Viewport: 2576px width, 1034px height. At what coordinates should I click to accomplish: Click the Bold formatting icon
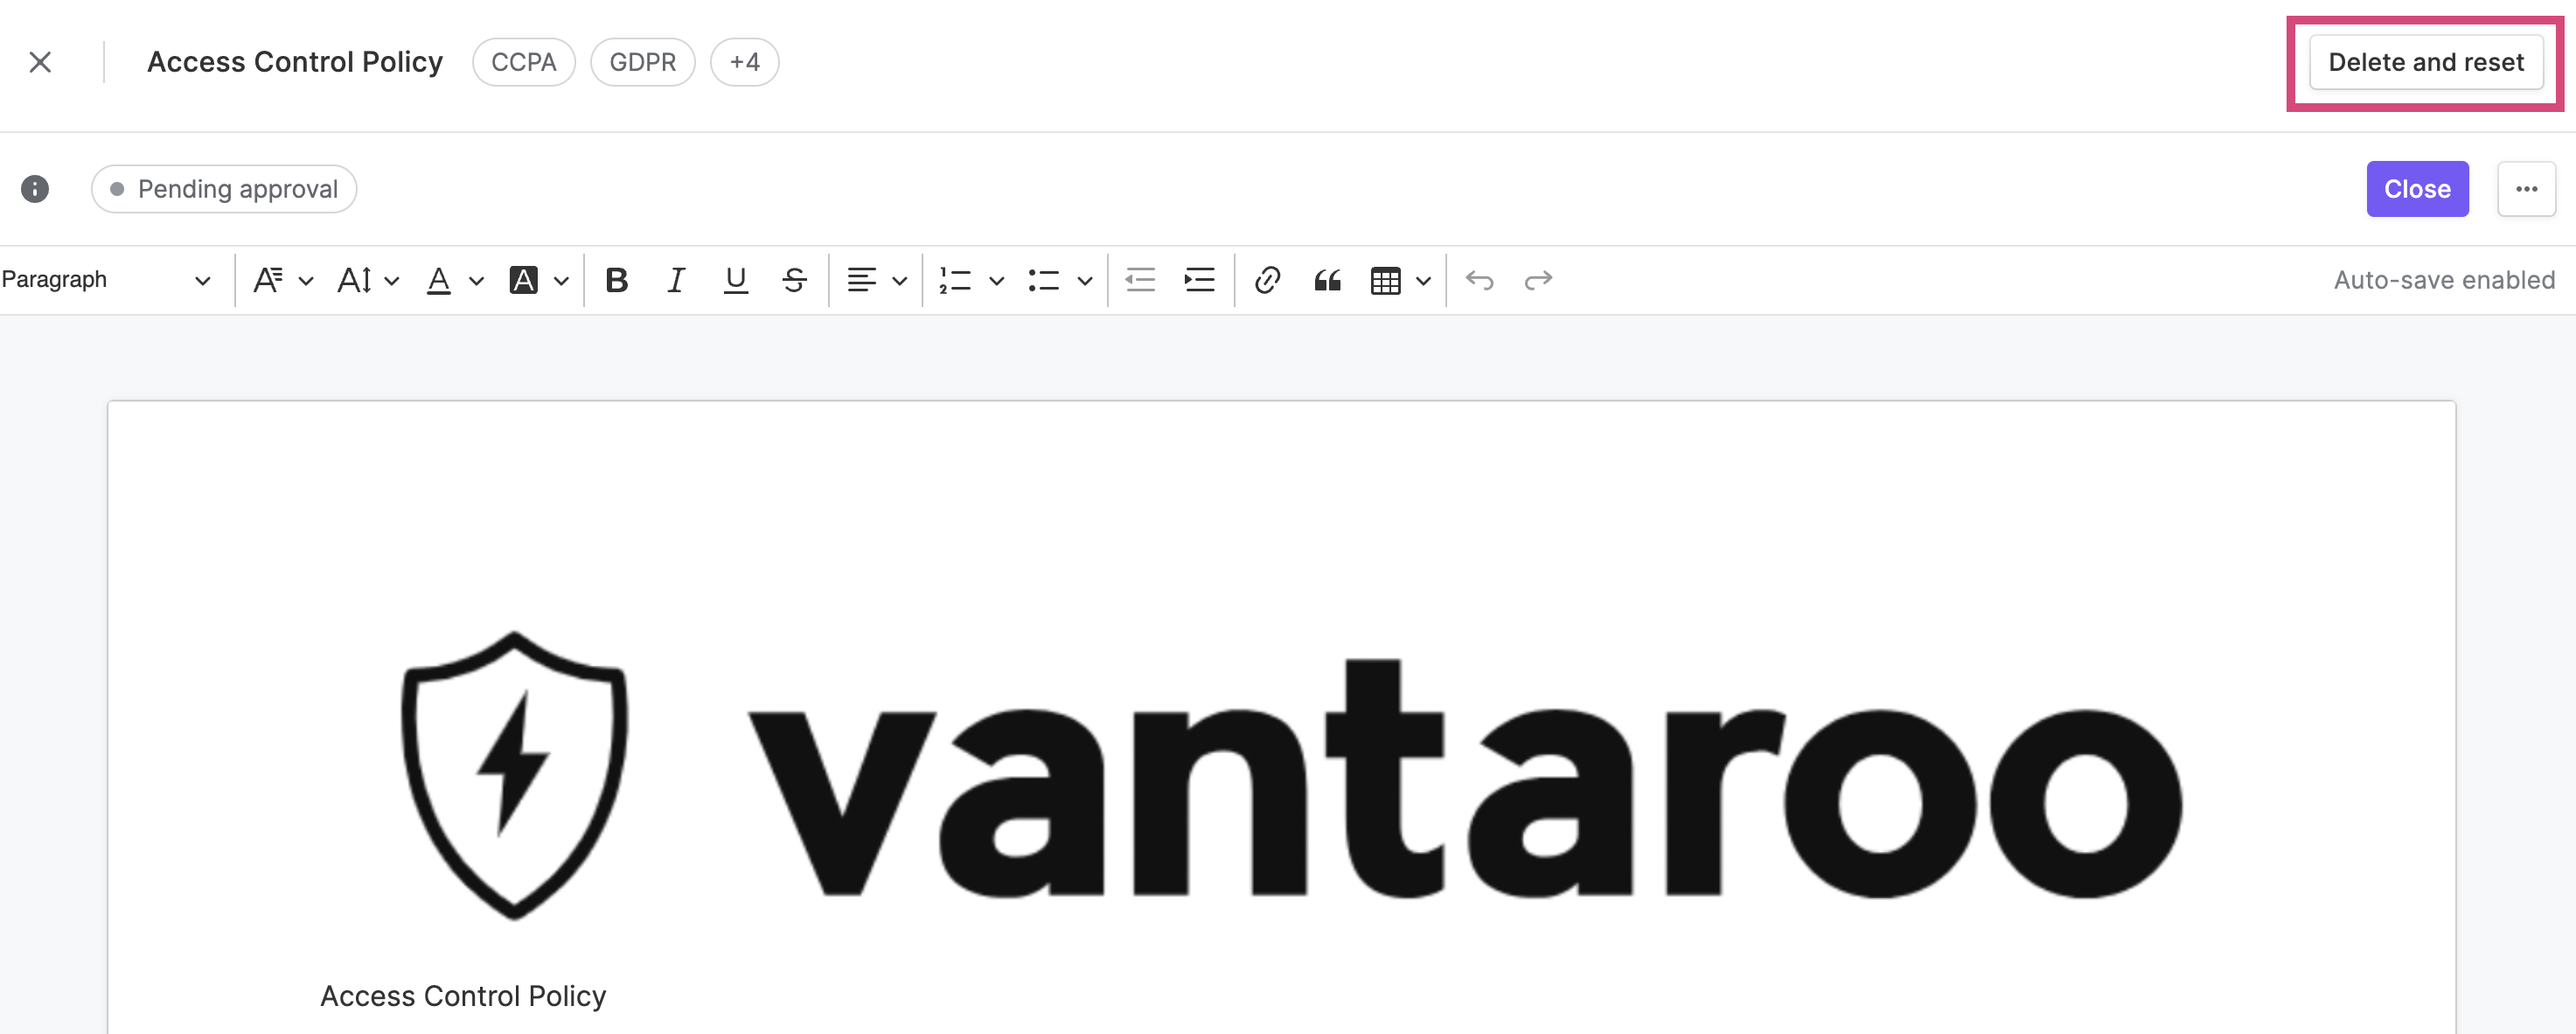616,278
